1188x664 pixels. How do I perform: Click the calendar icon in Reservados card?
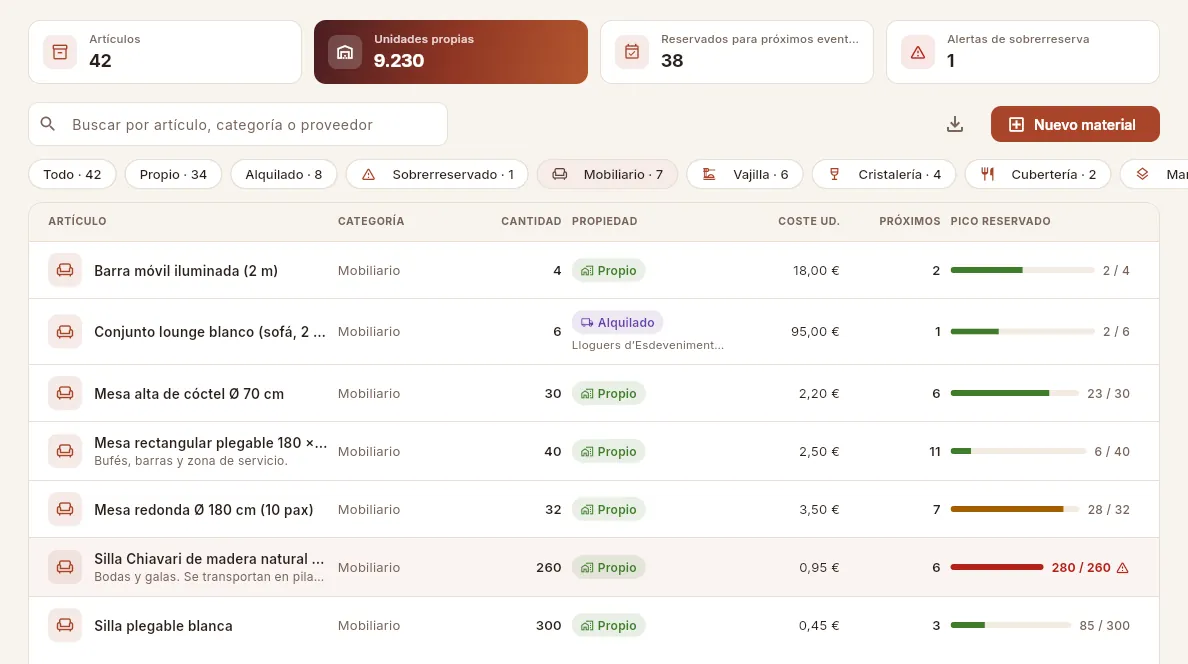point(632,52)
